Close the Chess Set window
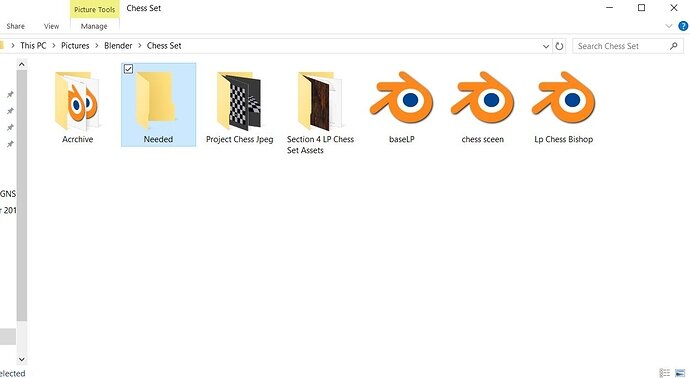The image size is (690, 378). [674, 8]
